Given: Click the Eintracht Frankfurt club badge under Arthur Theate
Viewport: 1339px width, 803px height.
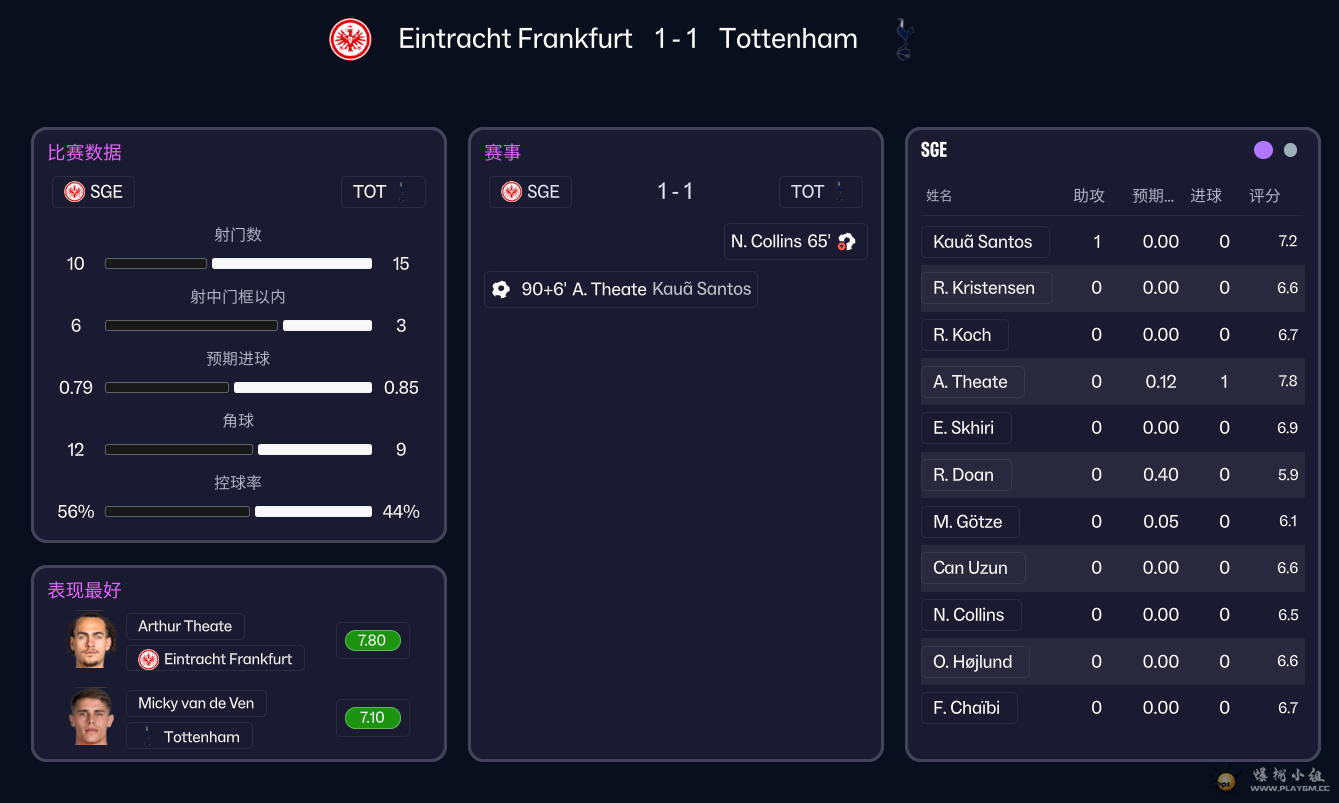Looking at the screenshot, I should (149, 659).
